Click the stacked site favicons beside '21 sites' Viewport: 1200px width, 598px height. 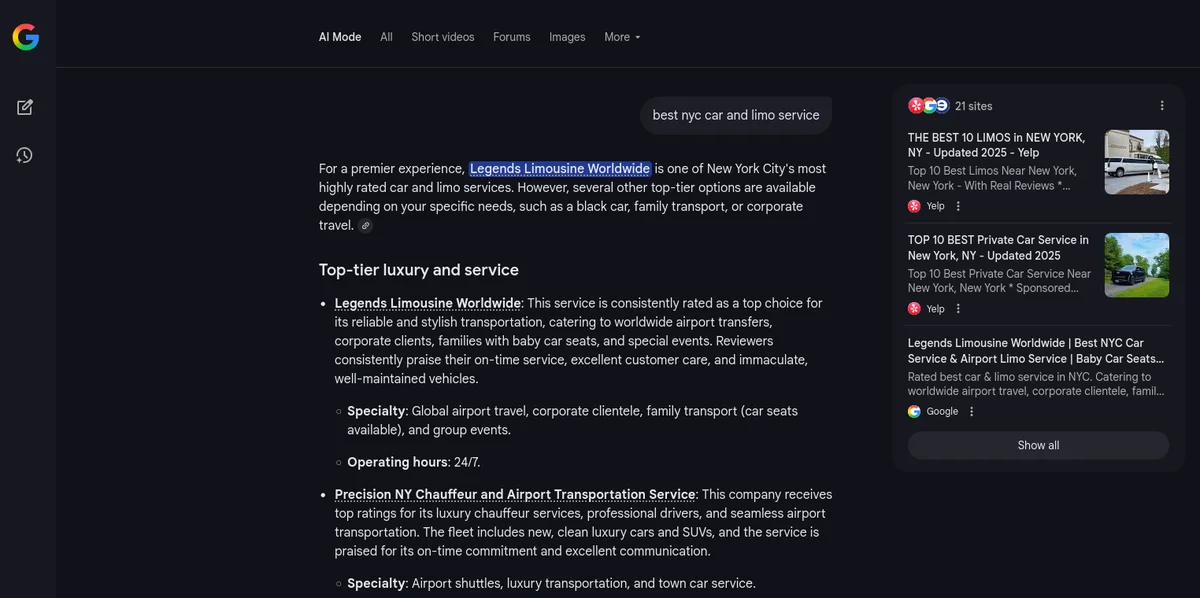(929, 105)
